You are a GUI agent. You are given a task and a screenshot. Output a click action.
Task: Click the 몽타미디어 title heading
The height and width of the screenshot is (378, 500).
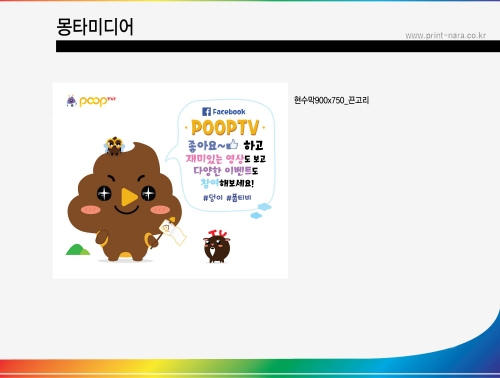click(95, 27)
